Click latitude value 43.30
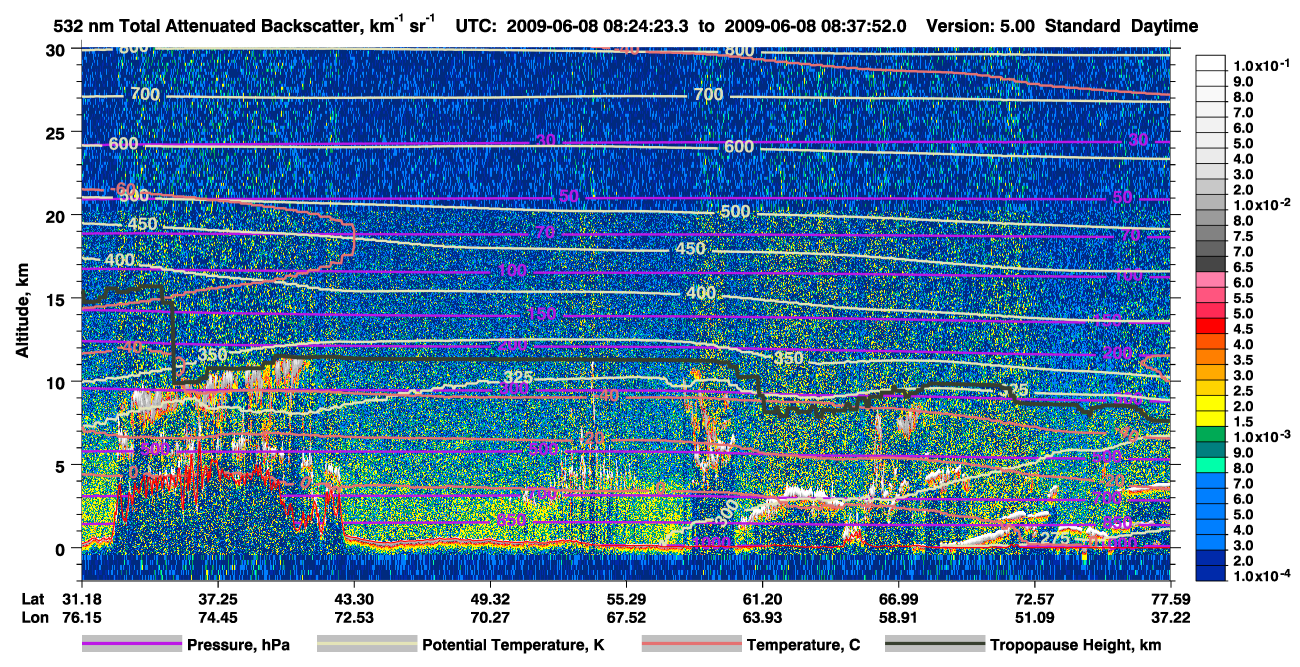This screenshot has width=1300, height=667. coord(353,598)
